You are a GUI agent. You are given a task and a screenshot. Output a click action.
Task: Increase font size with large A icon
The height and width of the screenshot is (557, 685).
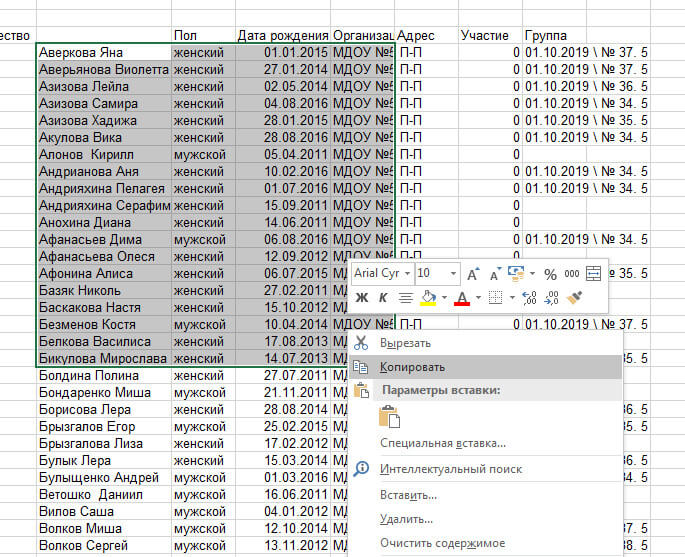tap(473, 273)
